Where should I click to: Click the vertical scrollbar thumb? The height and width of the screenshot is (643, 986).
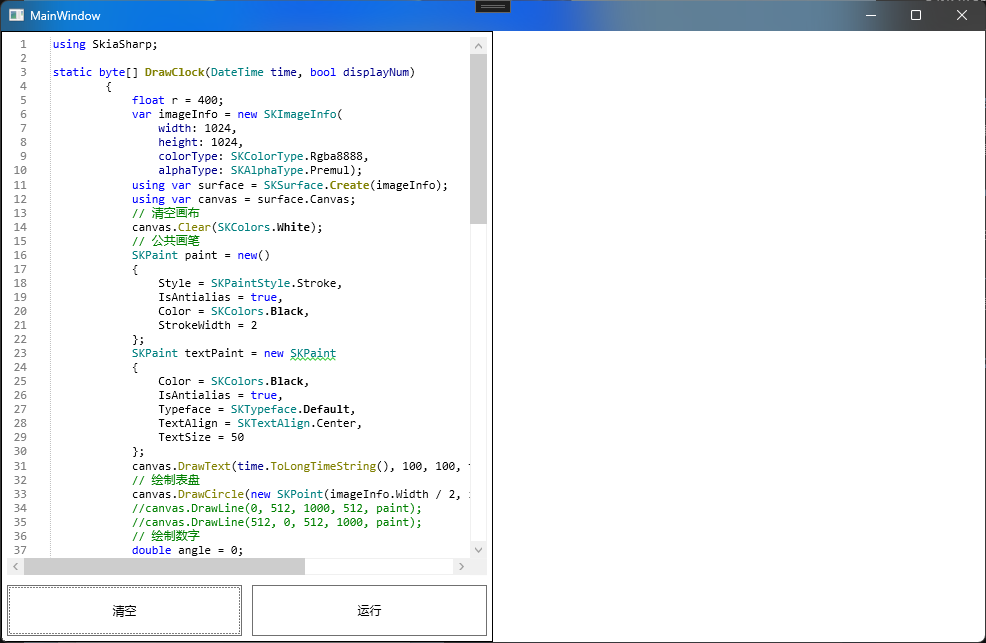point(478,138)
